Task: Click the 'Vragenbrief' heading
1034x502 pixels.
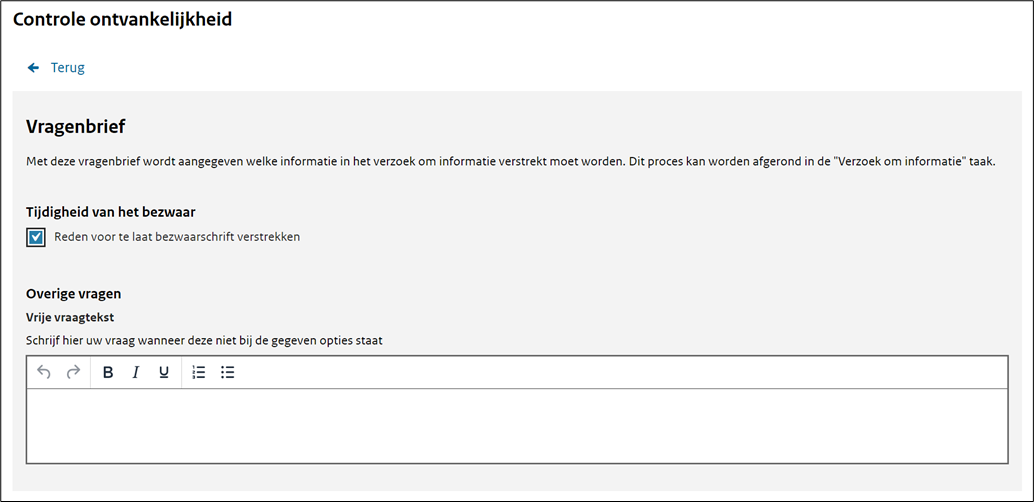Action: (76, 127)
